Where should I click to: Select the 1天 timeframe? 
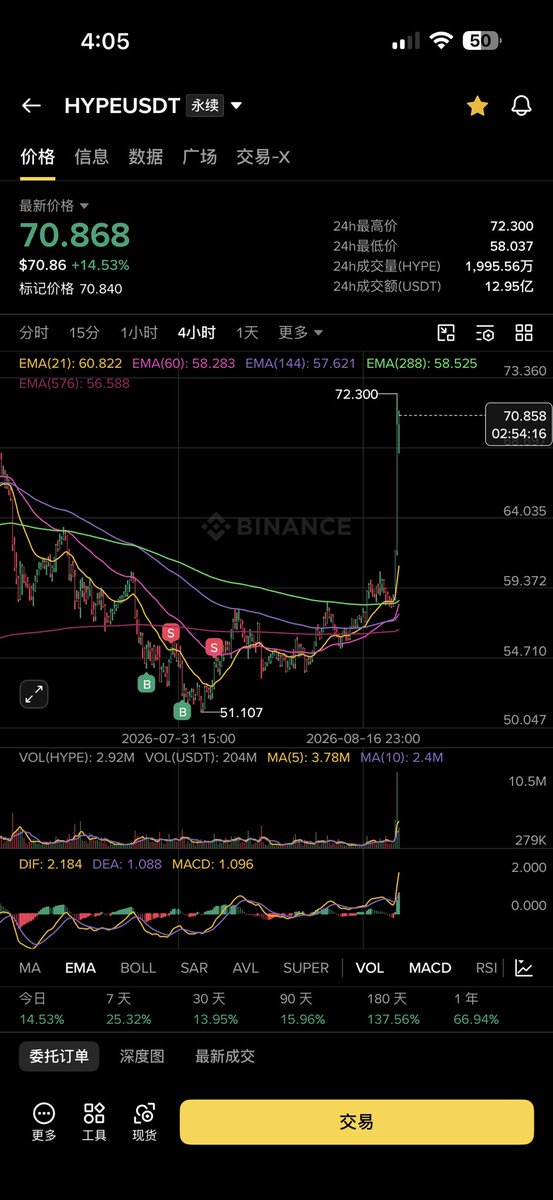click(247, 332)
